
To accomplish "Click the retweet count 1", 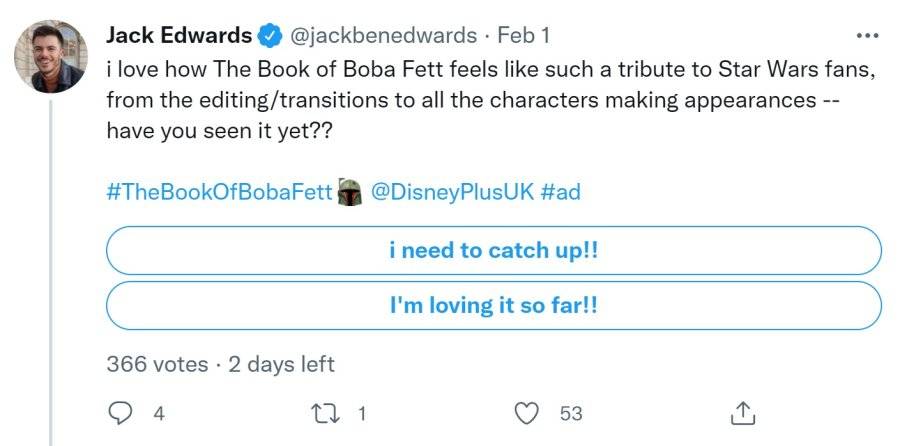I will click(361, 414).
